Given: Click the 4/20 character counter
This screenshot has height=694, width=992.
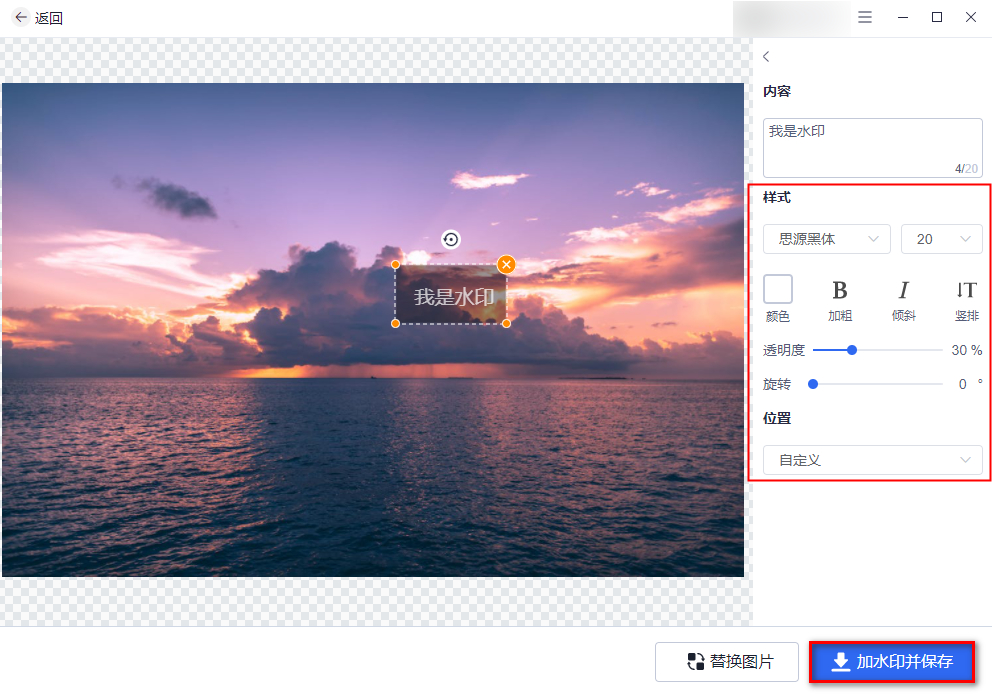Looking at the screenshot, I should (966, 169).
